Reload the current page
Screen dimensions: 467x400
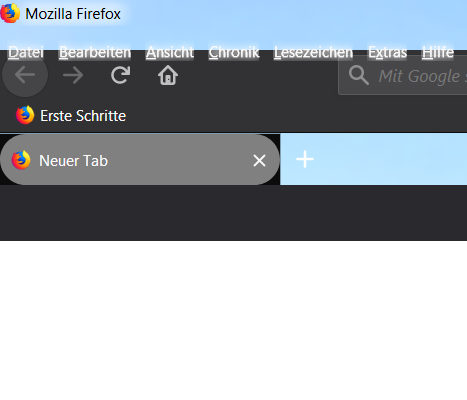click(120, 75)
